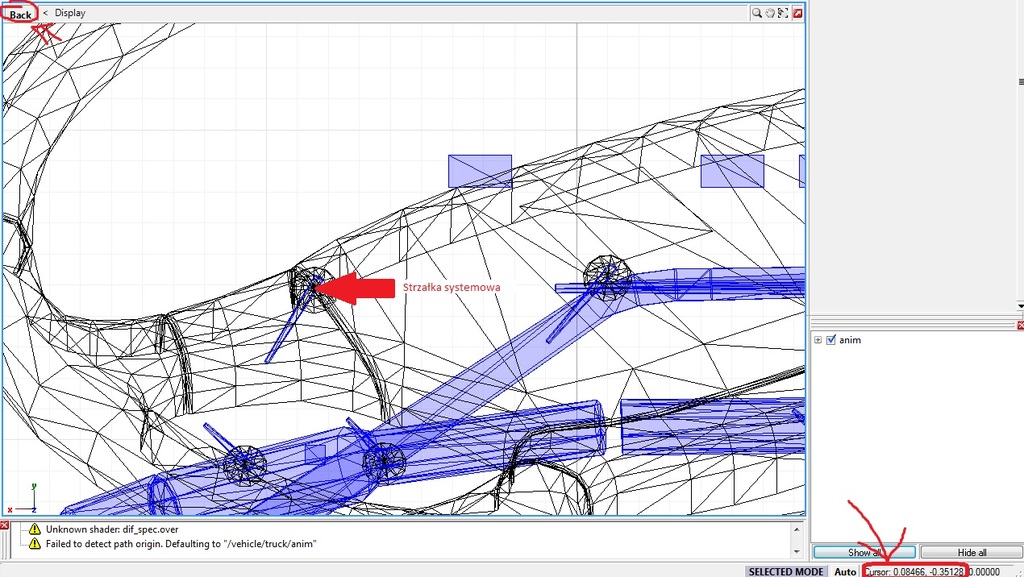Open the Display menu item
Screen dimensions: 1024x577
pos(70,13)
